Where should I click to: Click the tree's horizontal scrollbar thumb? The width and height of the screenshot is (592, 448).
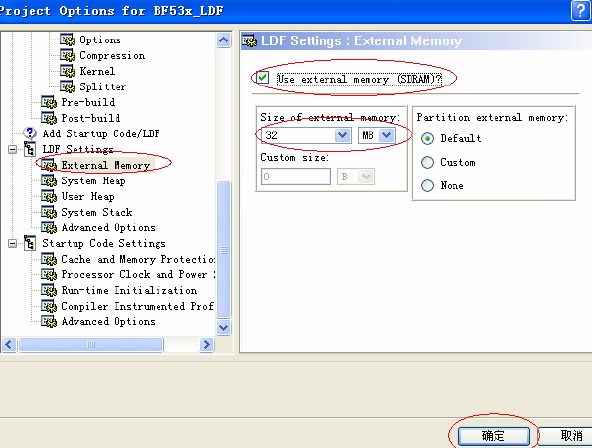(x=91, y=345)
